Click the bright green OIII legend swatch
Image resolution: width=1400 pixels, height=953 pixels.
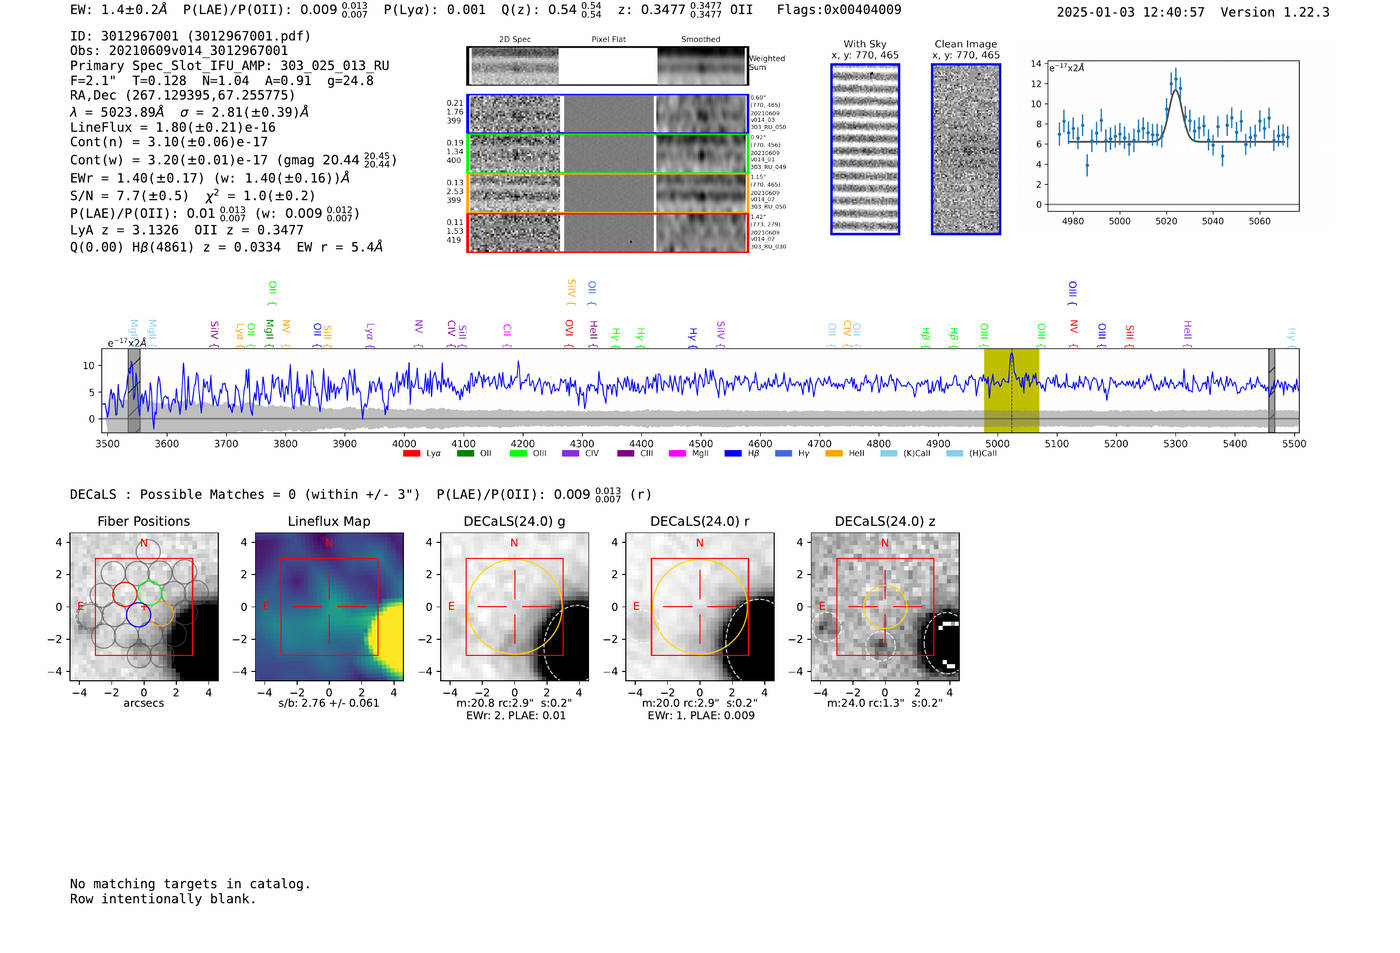pos(518,453)
